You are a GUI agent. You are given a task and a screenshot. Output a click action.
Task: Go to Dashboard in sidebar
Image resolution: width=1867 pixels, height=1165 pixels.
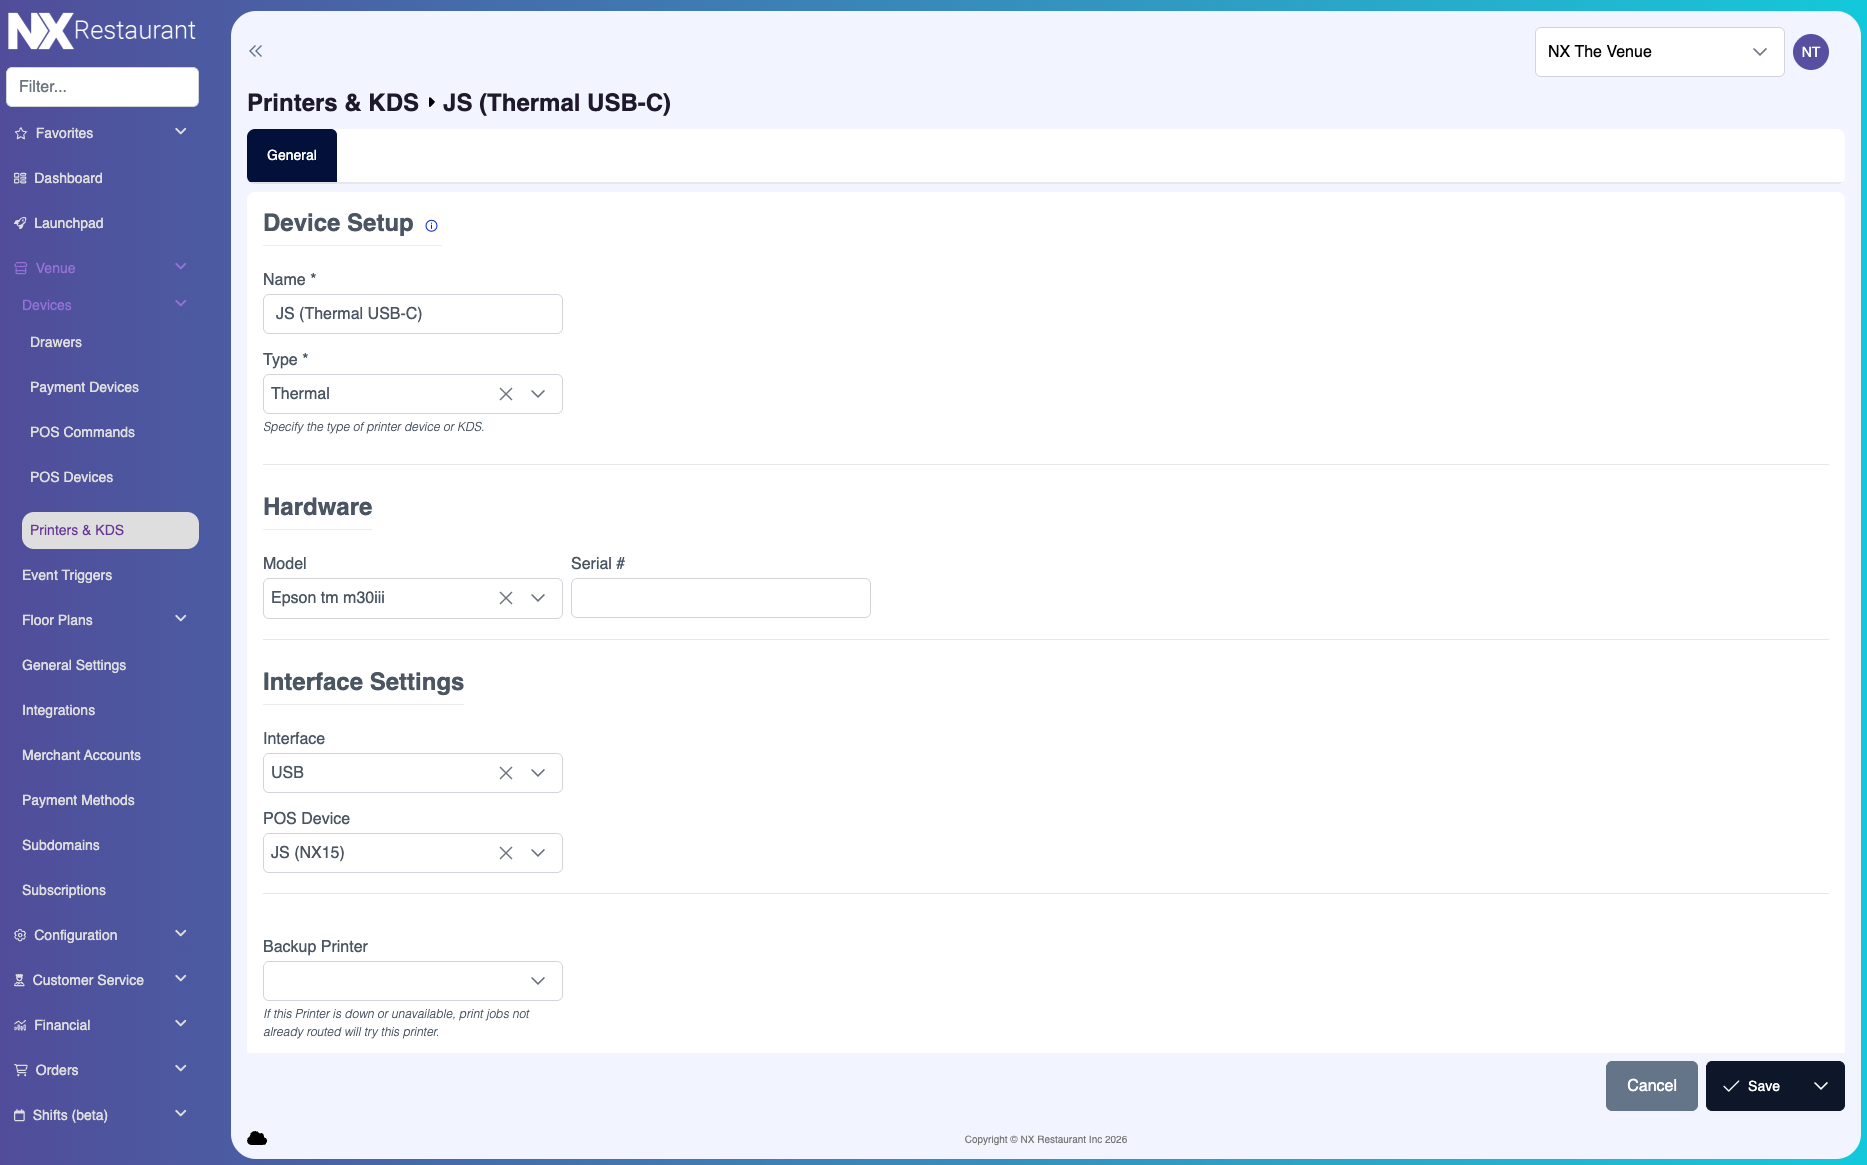tap(68, 178)
